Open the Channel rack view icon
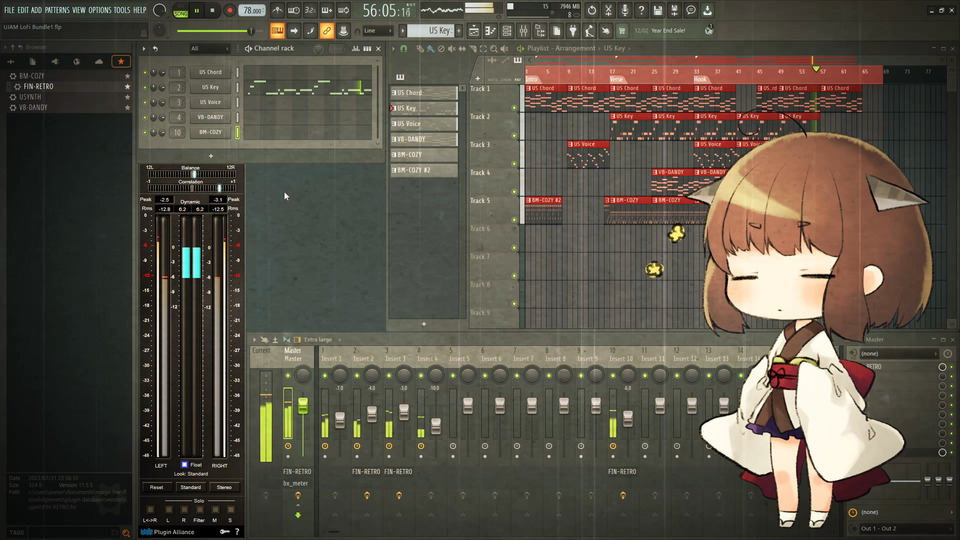The height and width of the screenshot is (540, 960). tap(507, 31)
